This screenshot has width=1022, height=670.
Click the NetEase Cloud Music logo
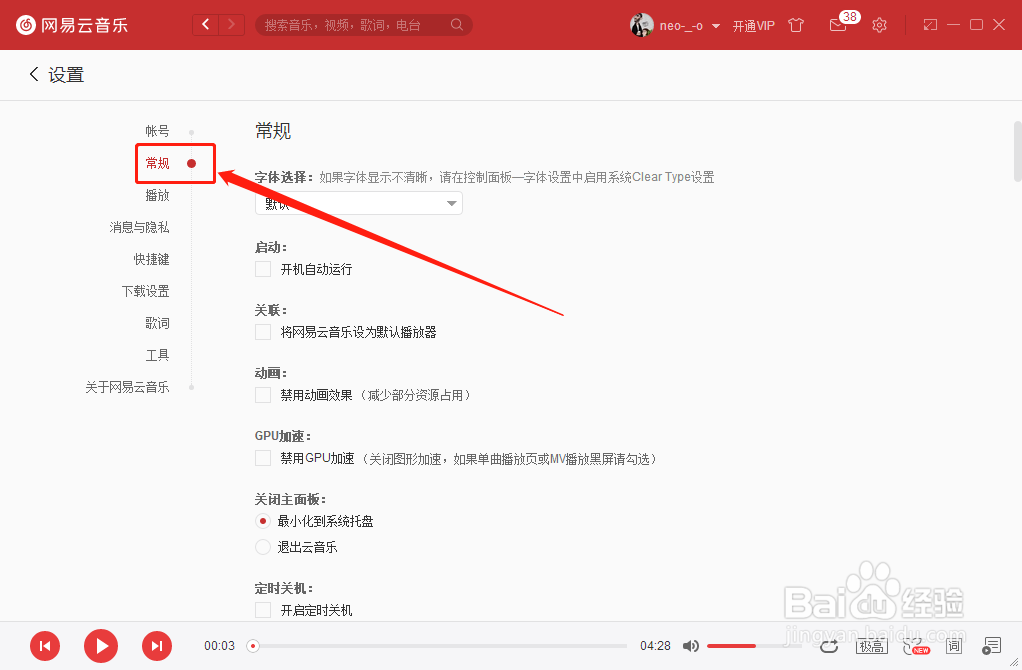coord(72,25)
